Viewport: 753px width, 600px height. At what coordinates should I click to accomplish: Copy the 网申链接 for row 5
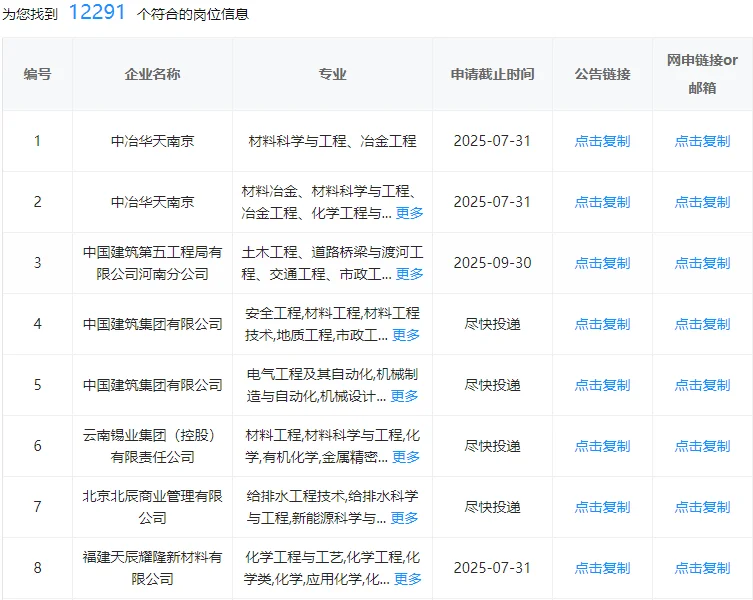click(702, 385)
